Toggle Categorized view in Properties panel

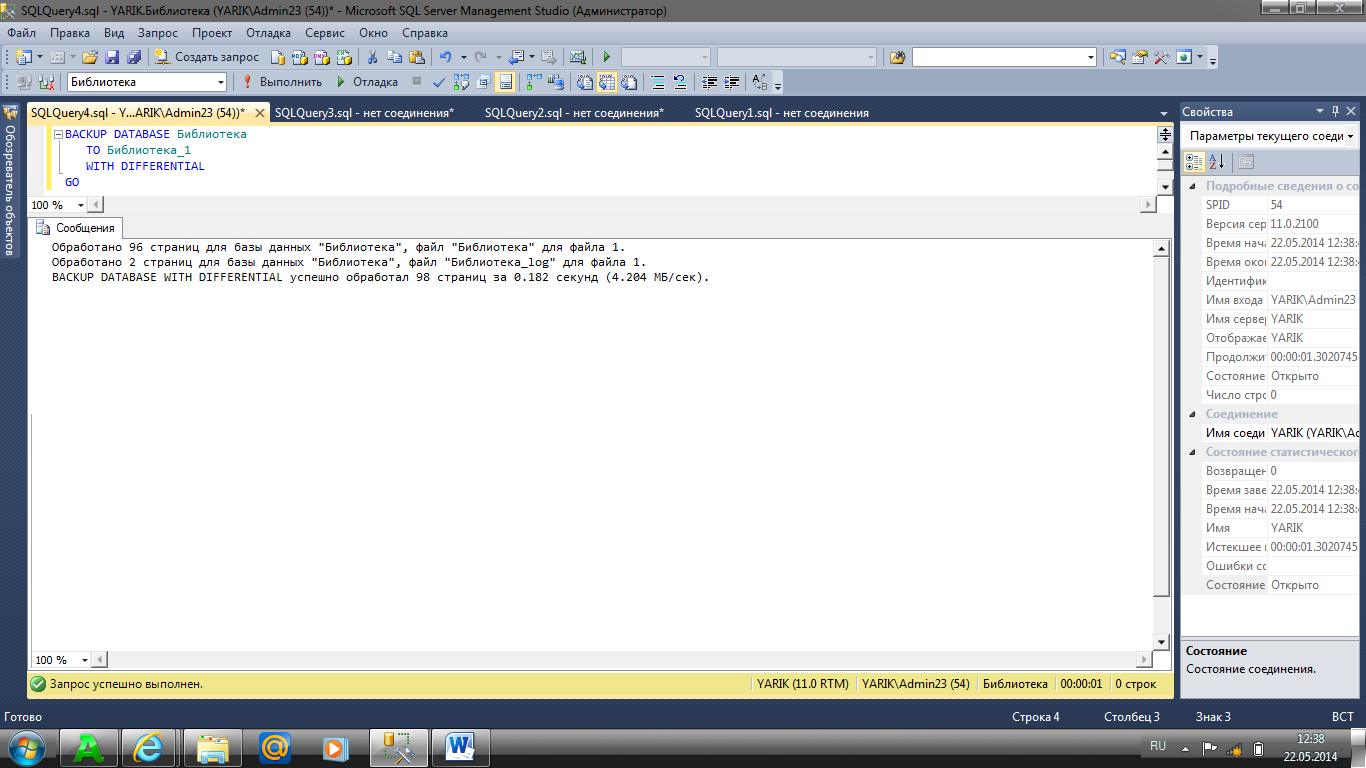[x=1194, y=161]
